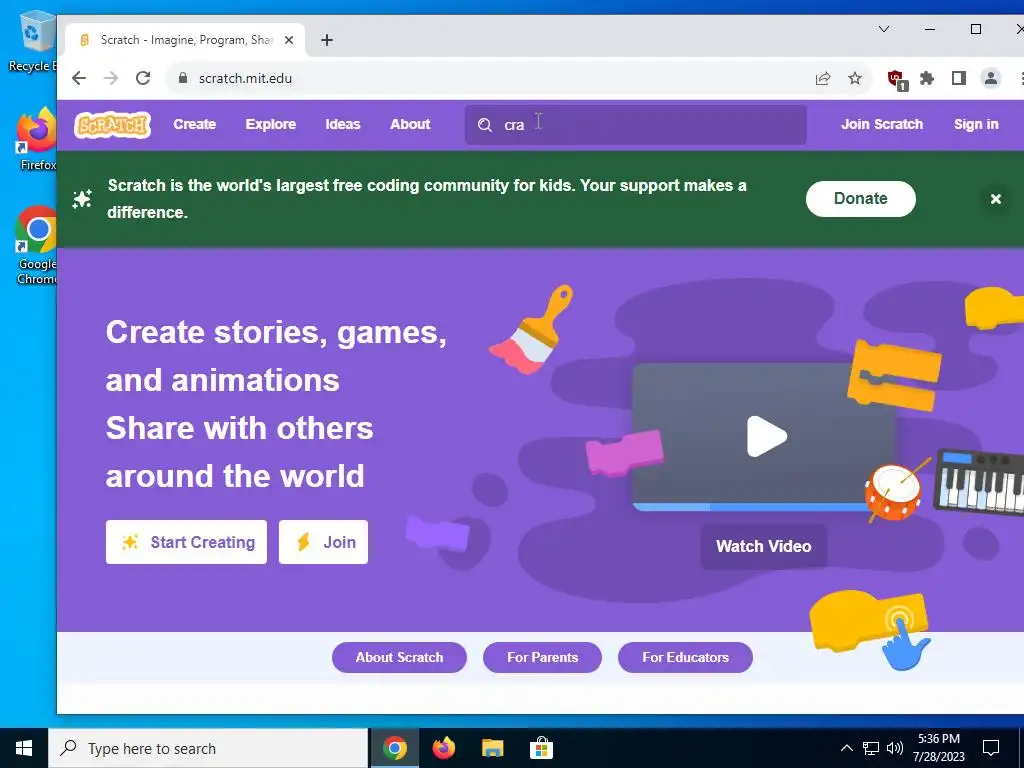Launch Firefox from the taskbar
This screenshot has width=1024, height=768.
pos(444,748)
